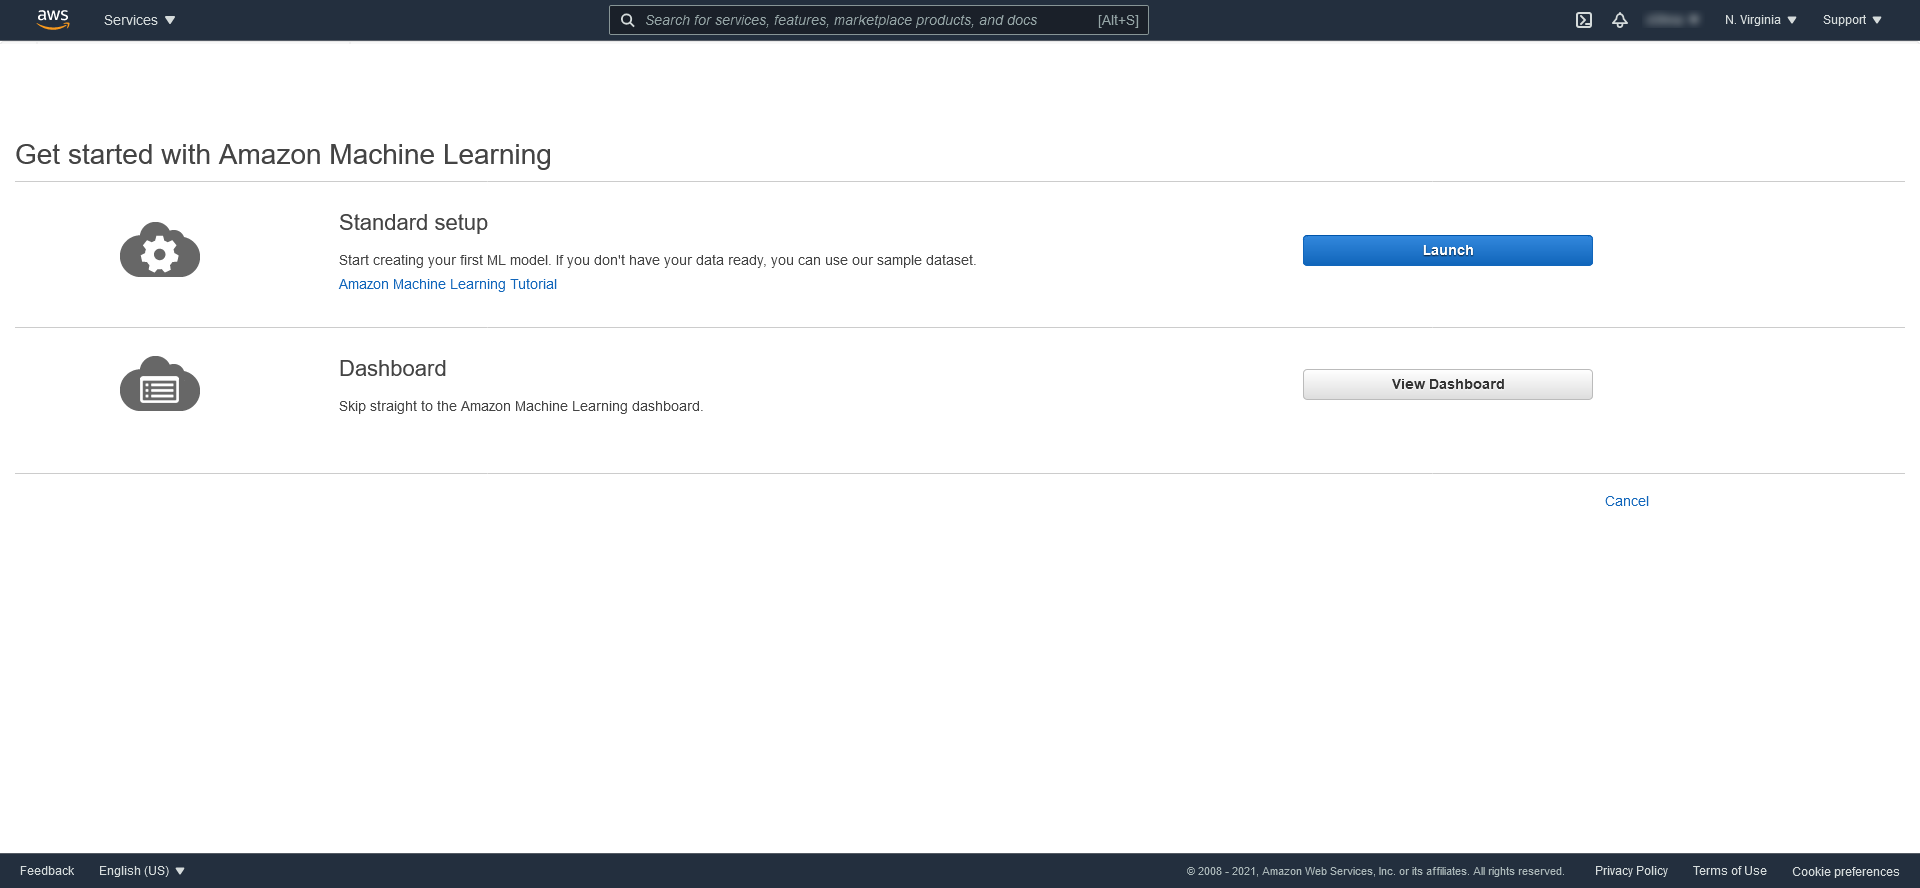Click the Standard setup gear cloud icon
1920x888 pixels.
(x=160, y=250)
